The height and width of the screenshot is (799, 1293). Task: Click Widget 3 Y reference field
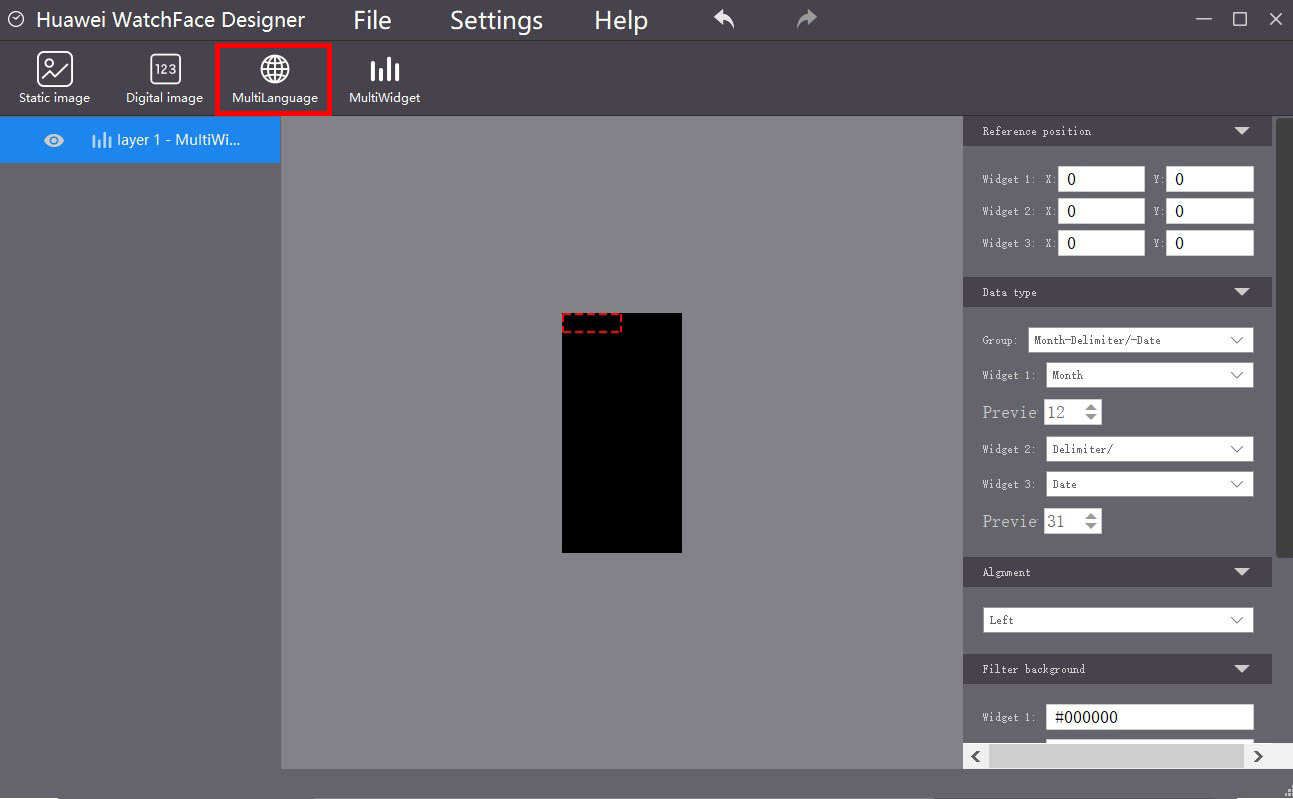pyautogui.click(x=1210, y=243)
